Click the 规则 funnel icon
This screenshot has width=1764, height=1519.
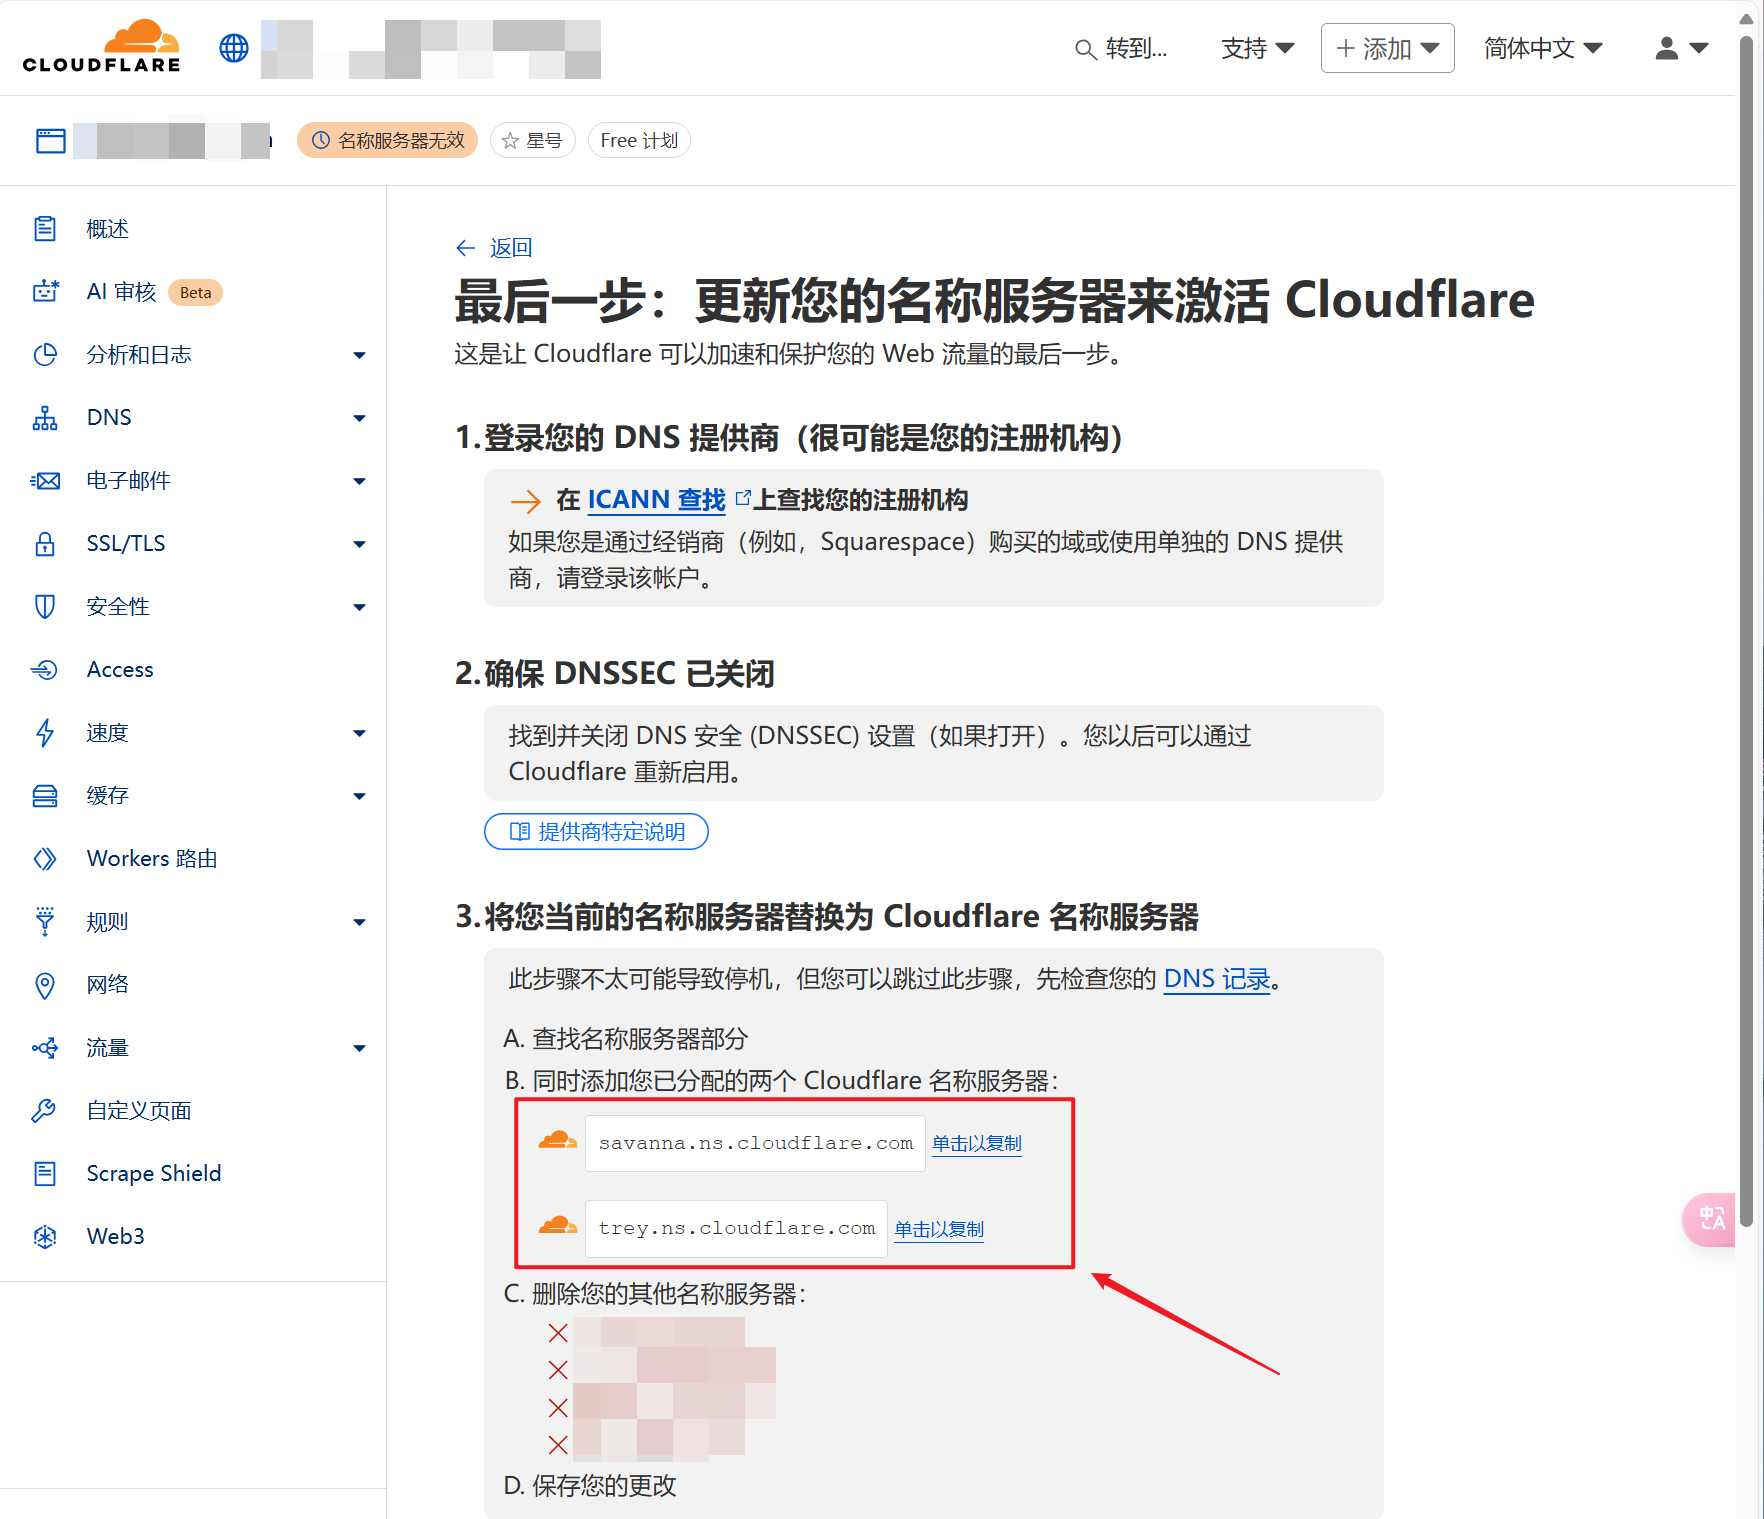tap(45, 921)
